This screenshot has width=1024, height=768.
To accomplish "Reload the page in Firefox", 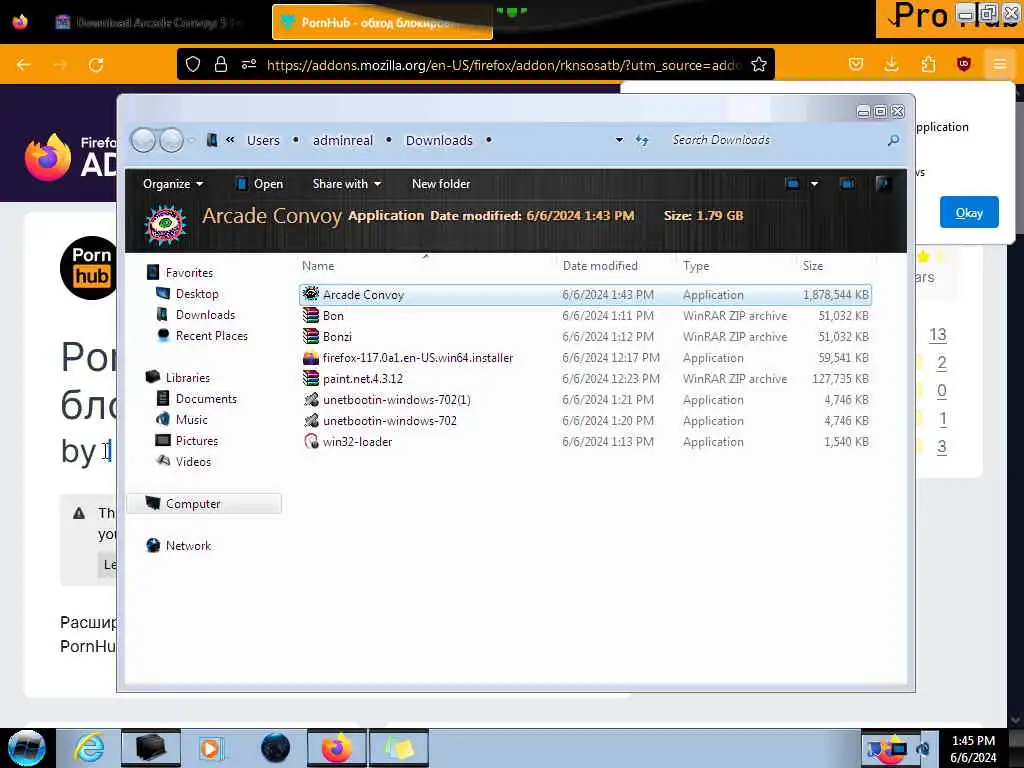I will pyautogui.click(x=96, y=65).
